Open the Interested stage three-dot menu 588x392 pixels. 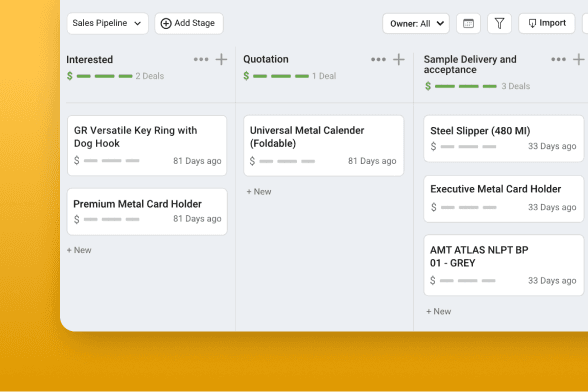point(201,59)
